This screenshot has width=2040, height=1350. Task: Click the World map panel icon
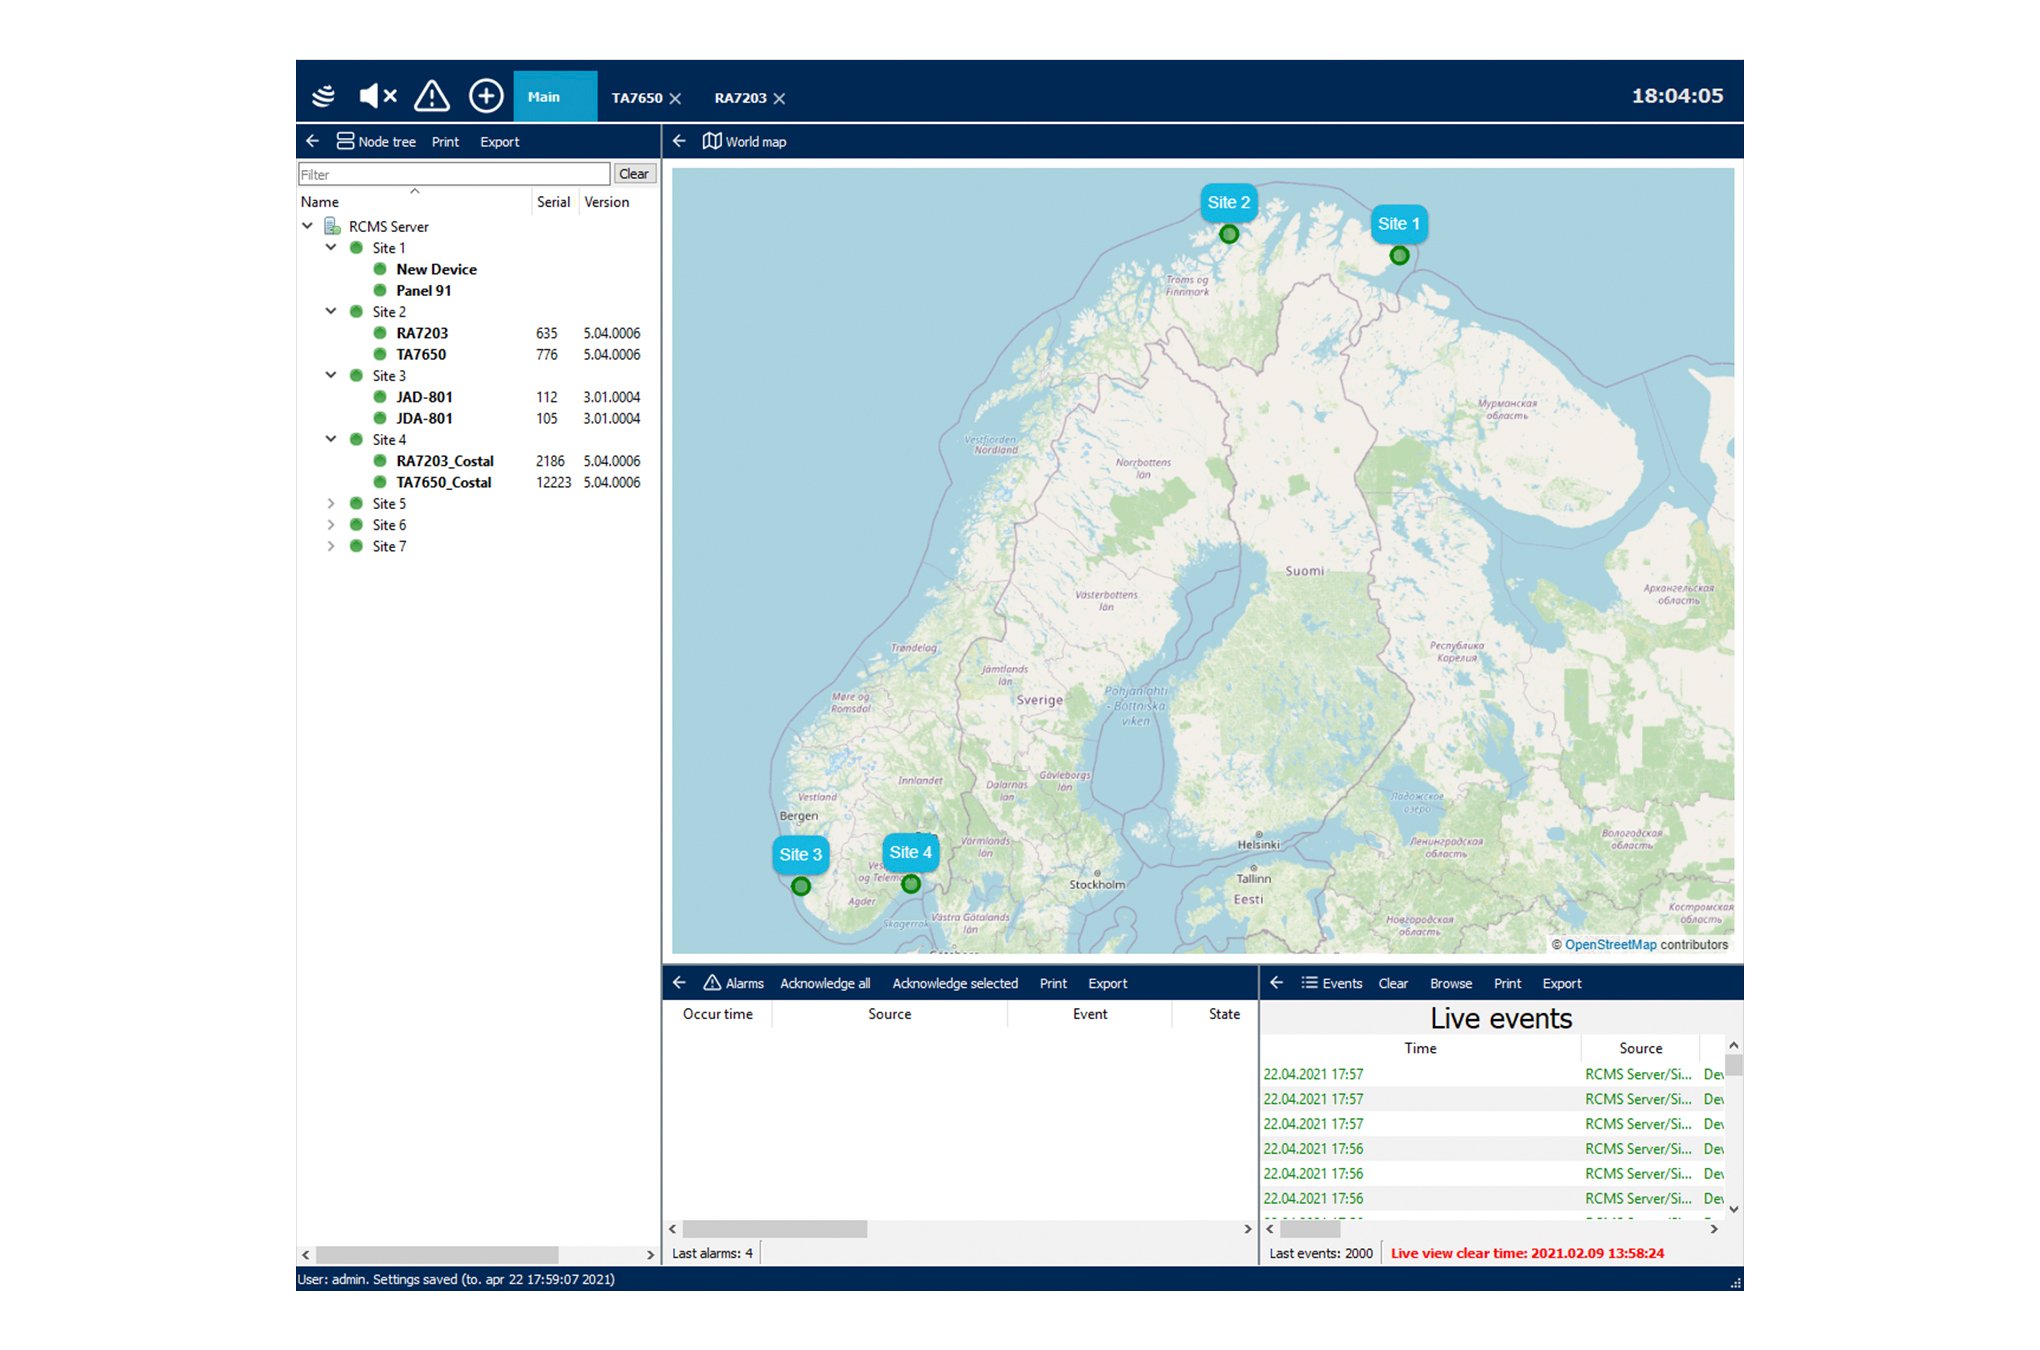(x=712, y=141)
